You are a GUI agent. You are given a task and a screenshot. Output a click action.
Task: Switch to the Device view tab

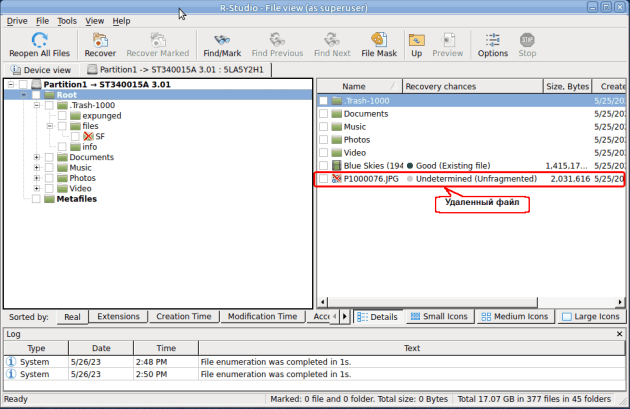point(41,70)
